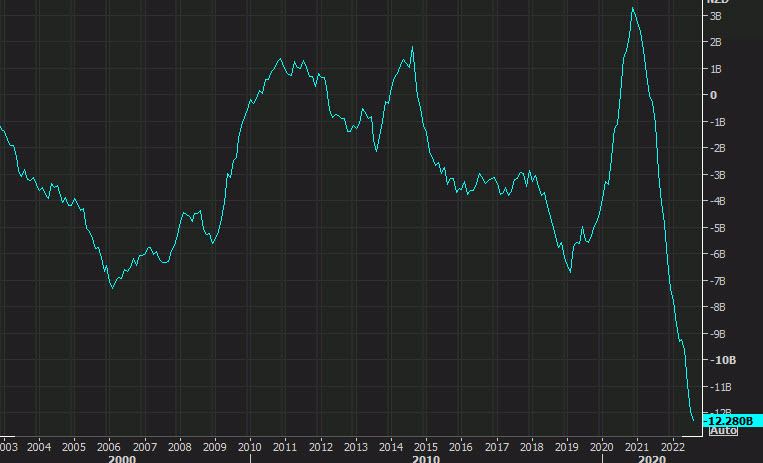This screenshot has height=463, width=763.
Task: Click the 2007 x-axis label
Action: point(145,447)
